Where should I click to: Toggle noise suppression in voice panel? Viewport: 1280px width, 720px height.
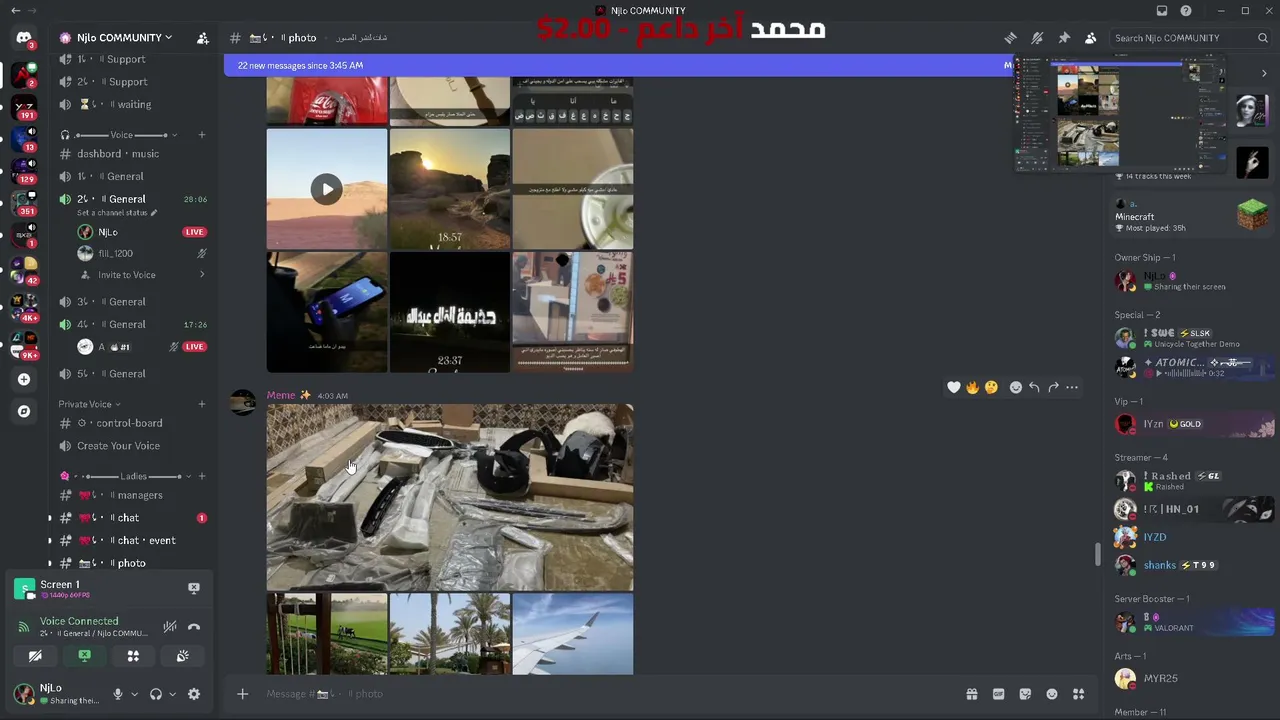pyautogui.click(x=170, y=627)
